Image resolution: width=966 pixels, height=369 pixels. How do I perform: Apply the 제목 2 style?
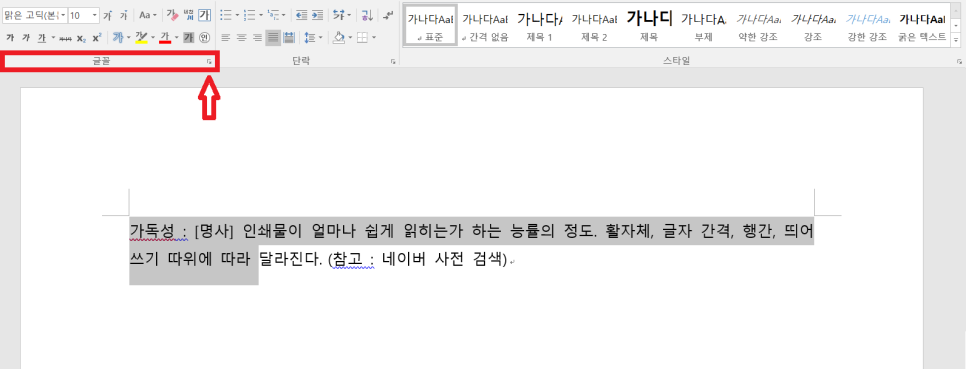(x=594, y=25)
